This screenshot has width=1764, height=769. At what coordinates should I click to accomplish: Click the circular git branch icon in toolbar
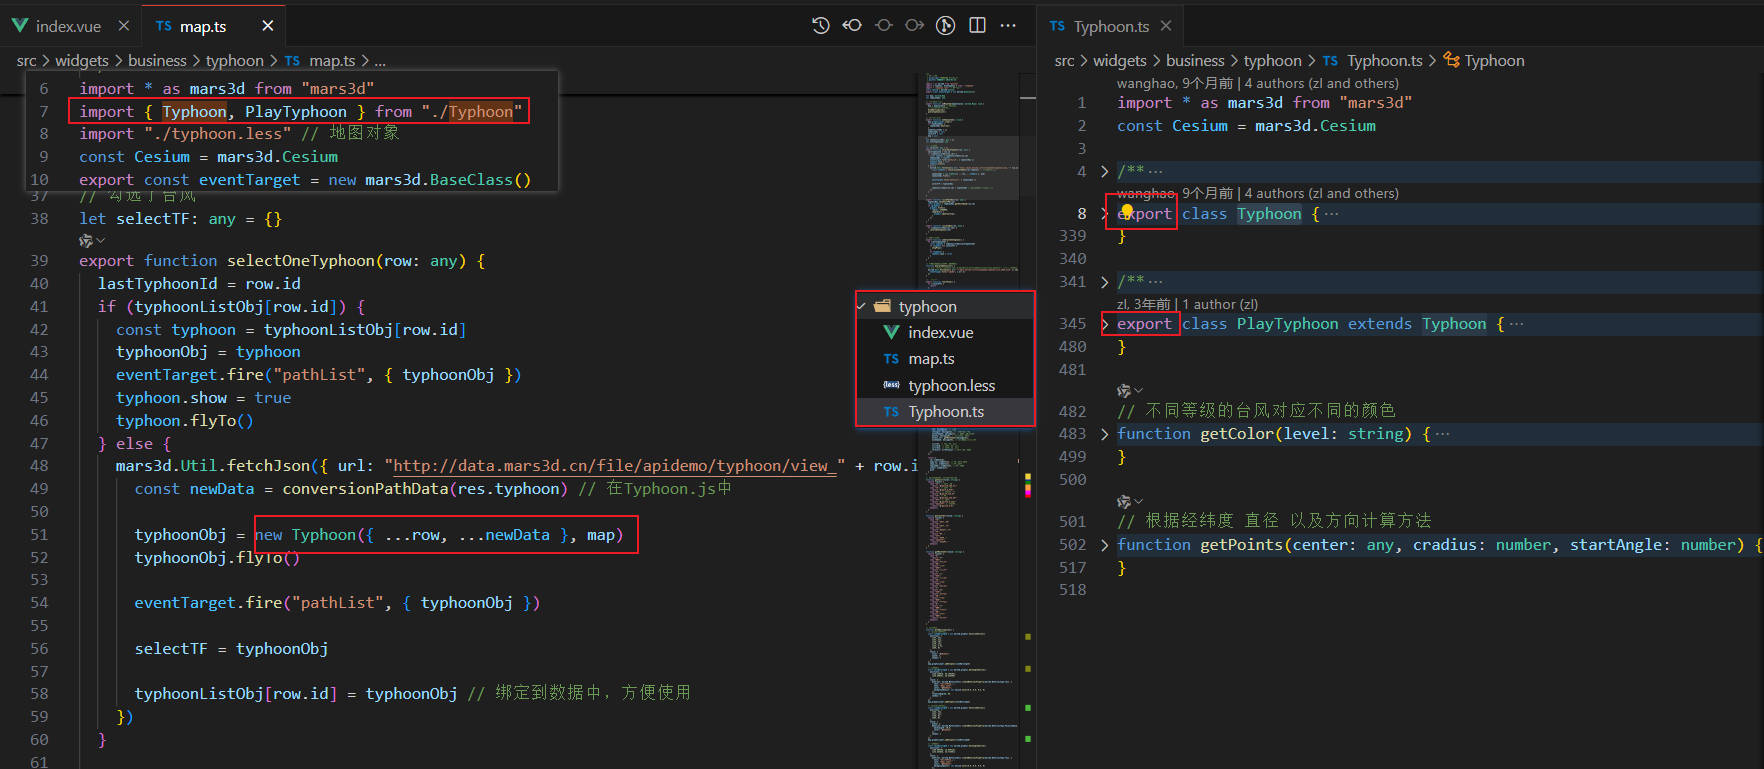point(945,26)
